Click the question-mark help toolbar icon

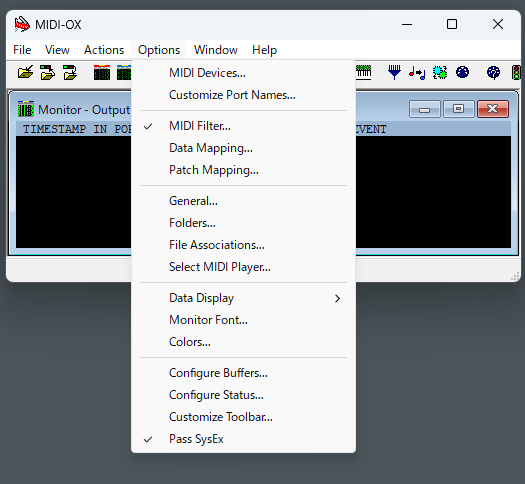[x=493, y=72]
